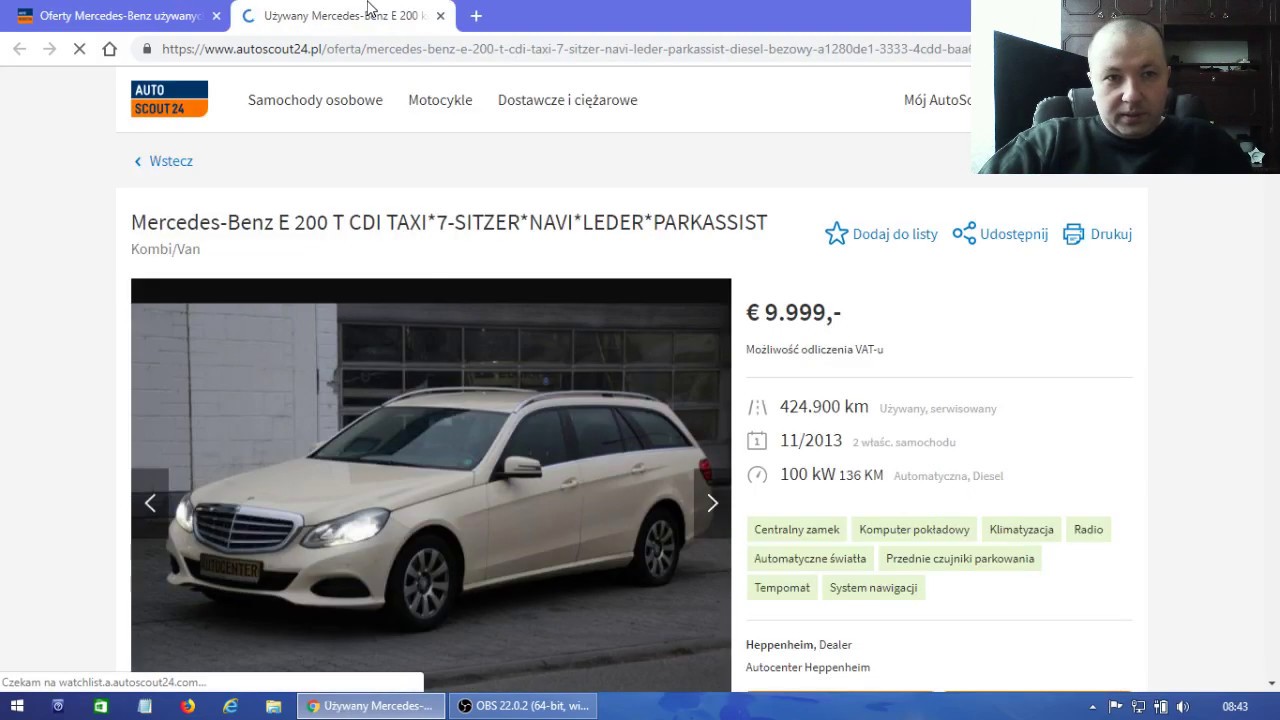Open the green spreadsheet app in taskbar

[x=101, y=706]
